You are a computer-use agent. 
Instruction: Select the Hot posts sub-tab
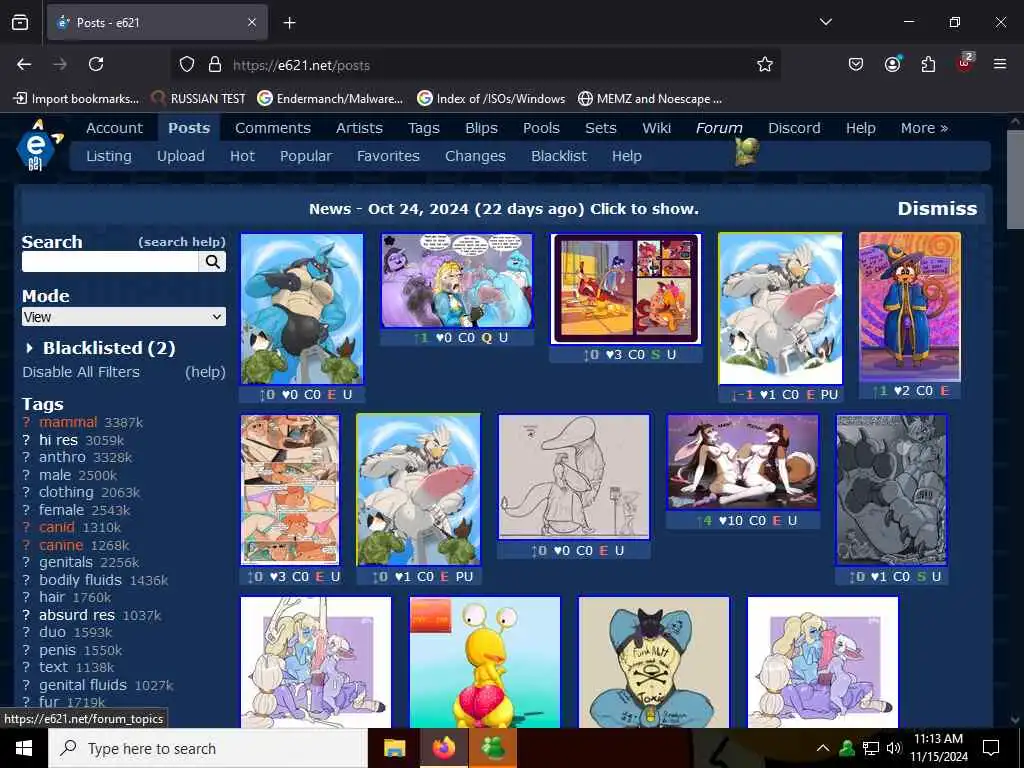[x=242, y=156]
